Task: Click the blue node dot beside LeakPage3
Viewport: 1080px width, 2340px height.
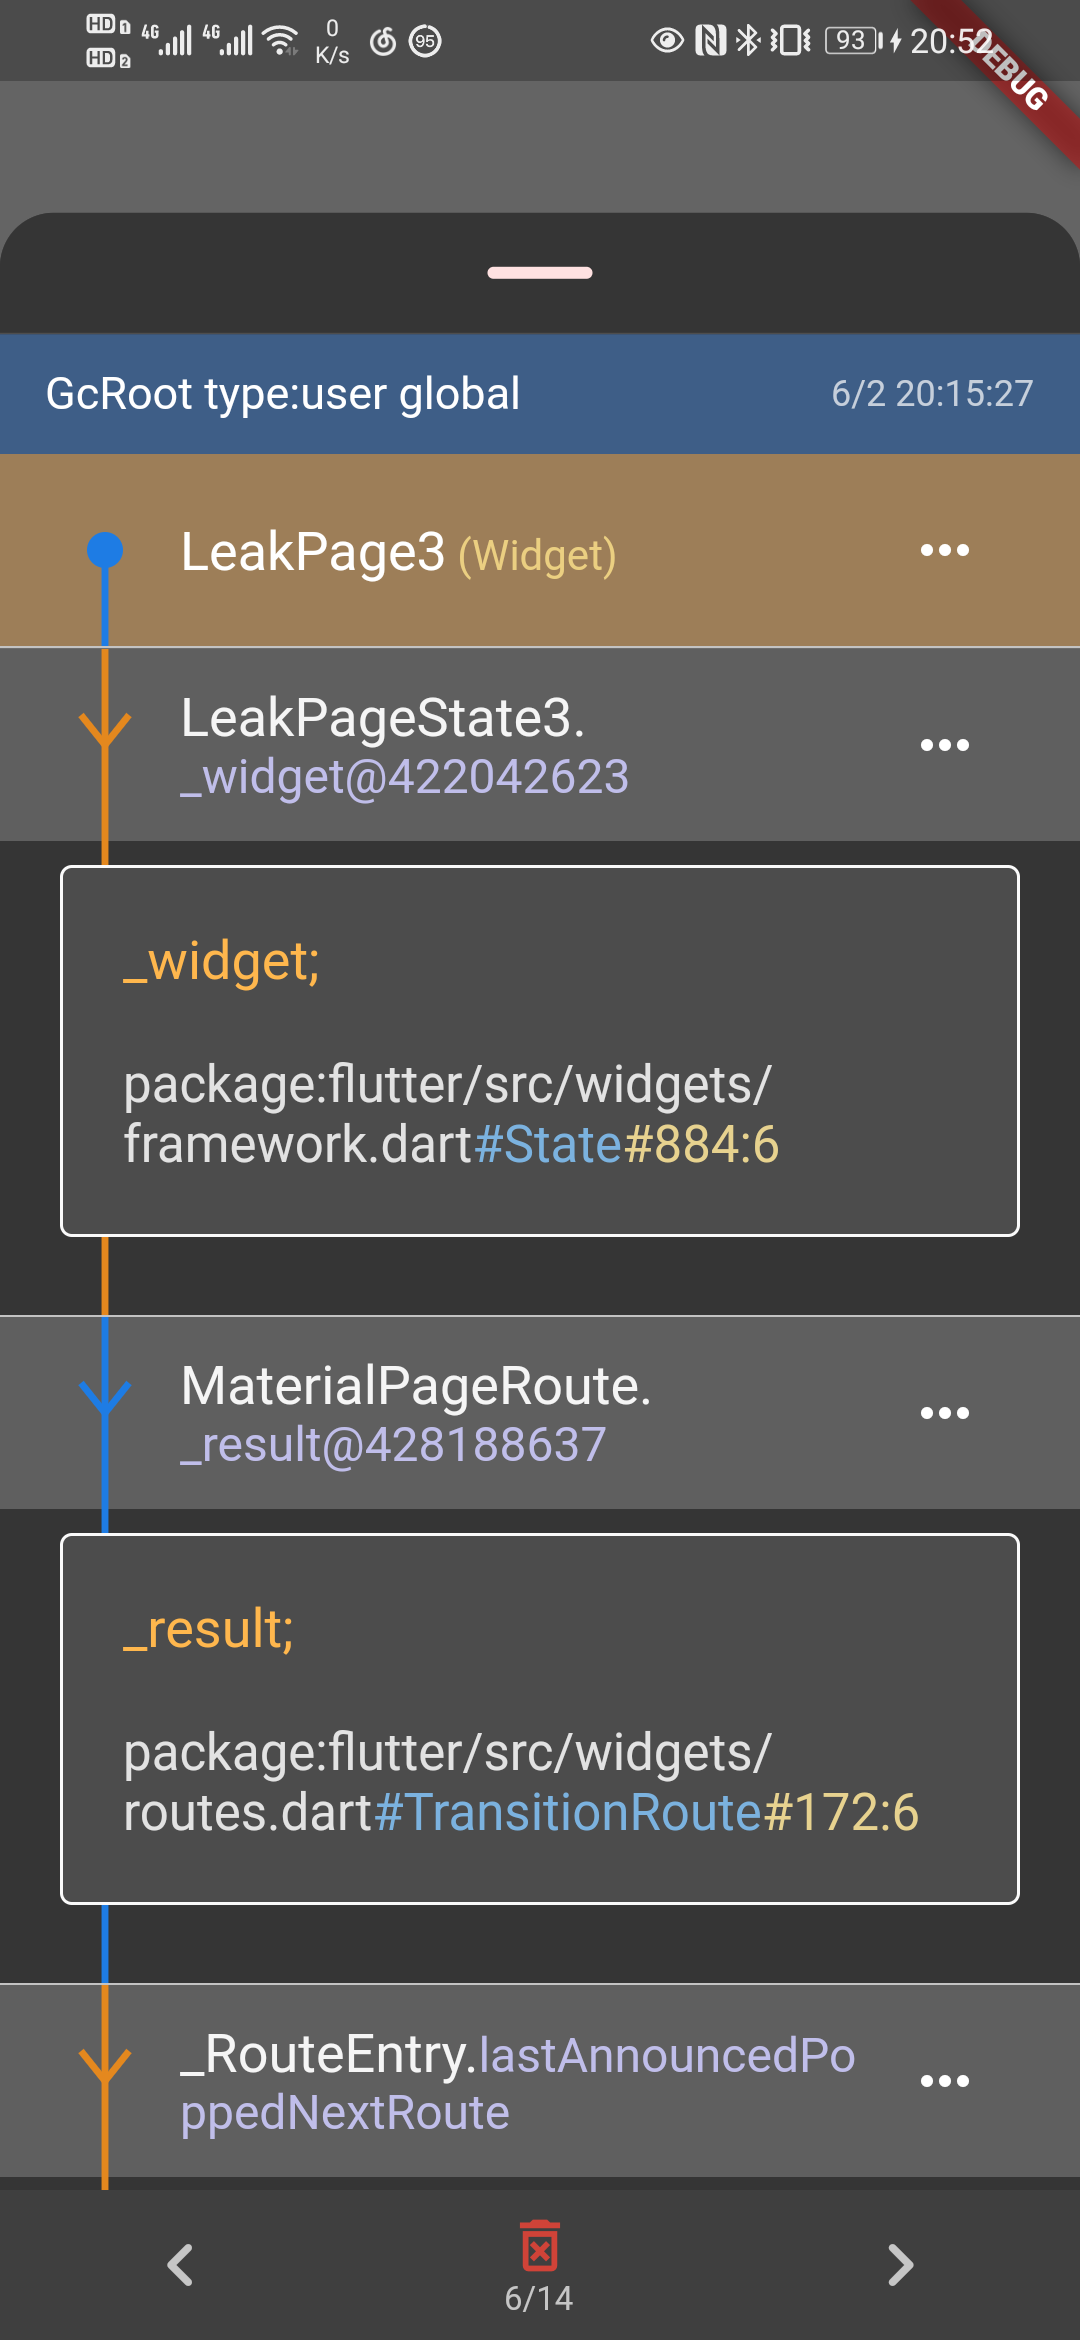Action: pos(105,550)
